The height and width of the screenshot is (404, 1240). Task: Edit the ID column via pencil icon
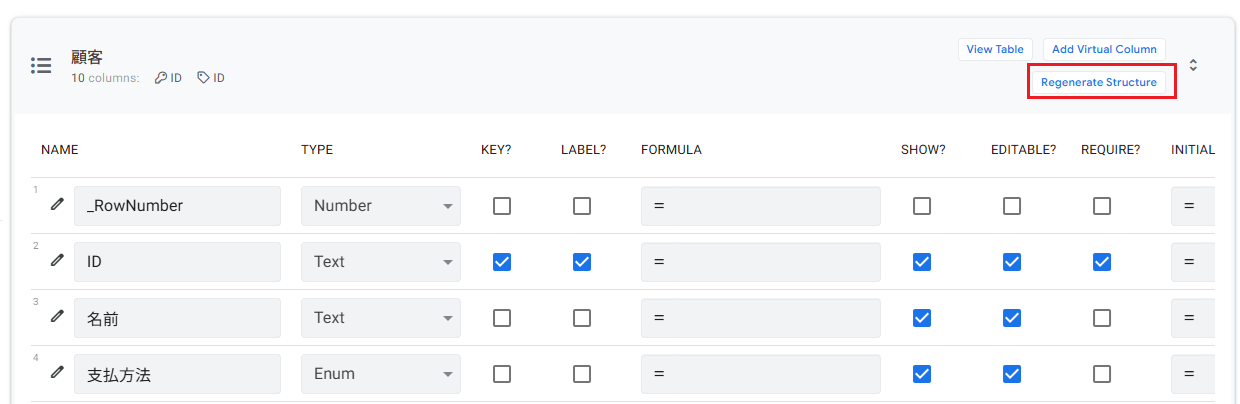pos(58,260)
